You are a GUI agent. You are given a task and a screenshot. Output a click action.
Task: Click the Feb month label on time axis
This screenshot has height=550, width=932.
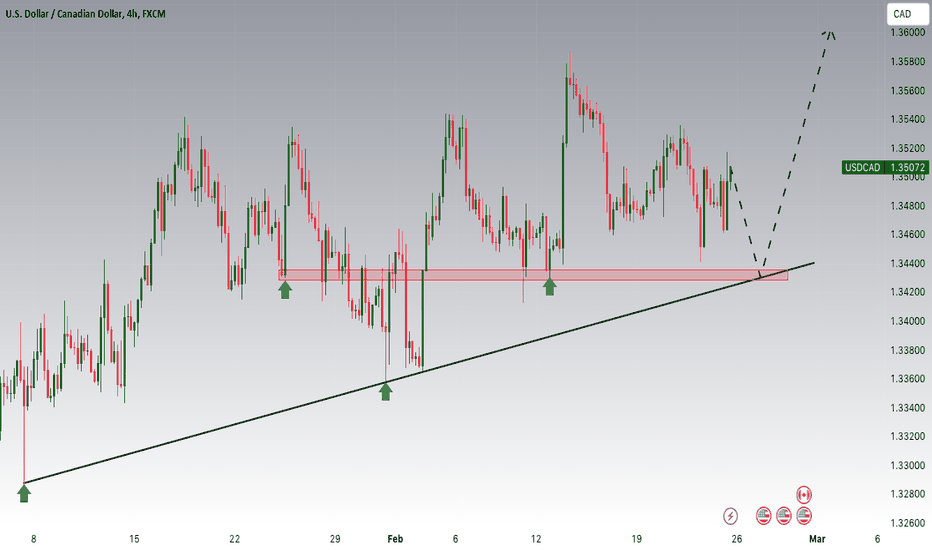[x=395, y=539]
